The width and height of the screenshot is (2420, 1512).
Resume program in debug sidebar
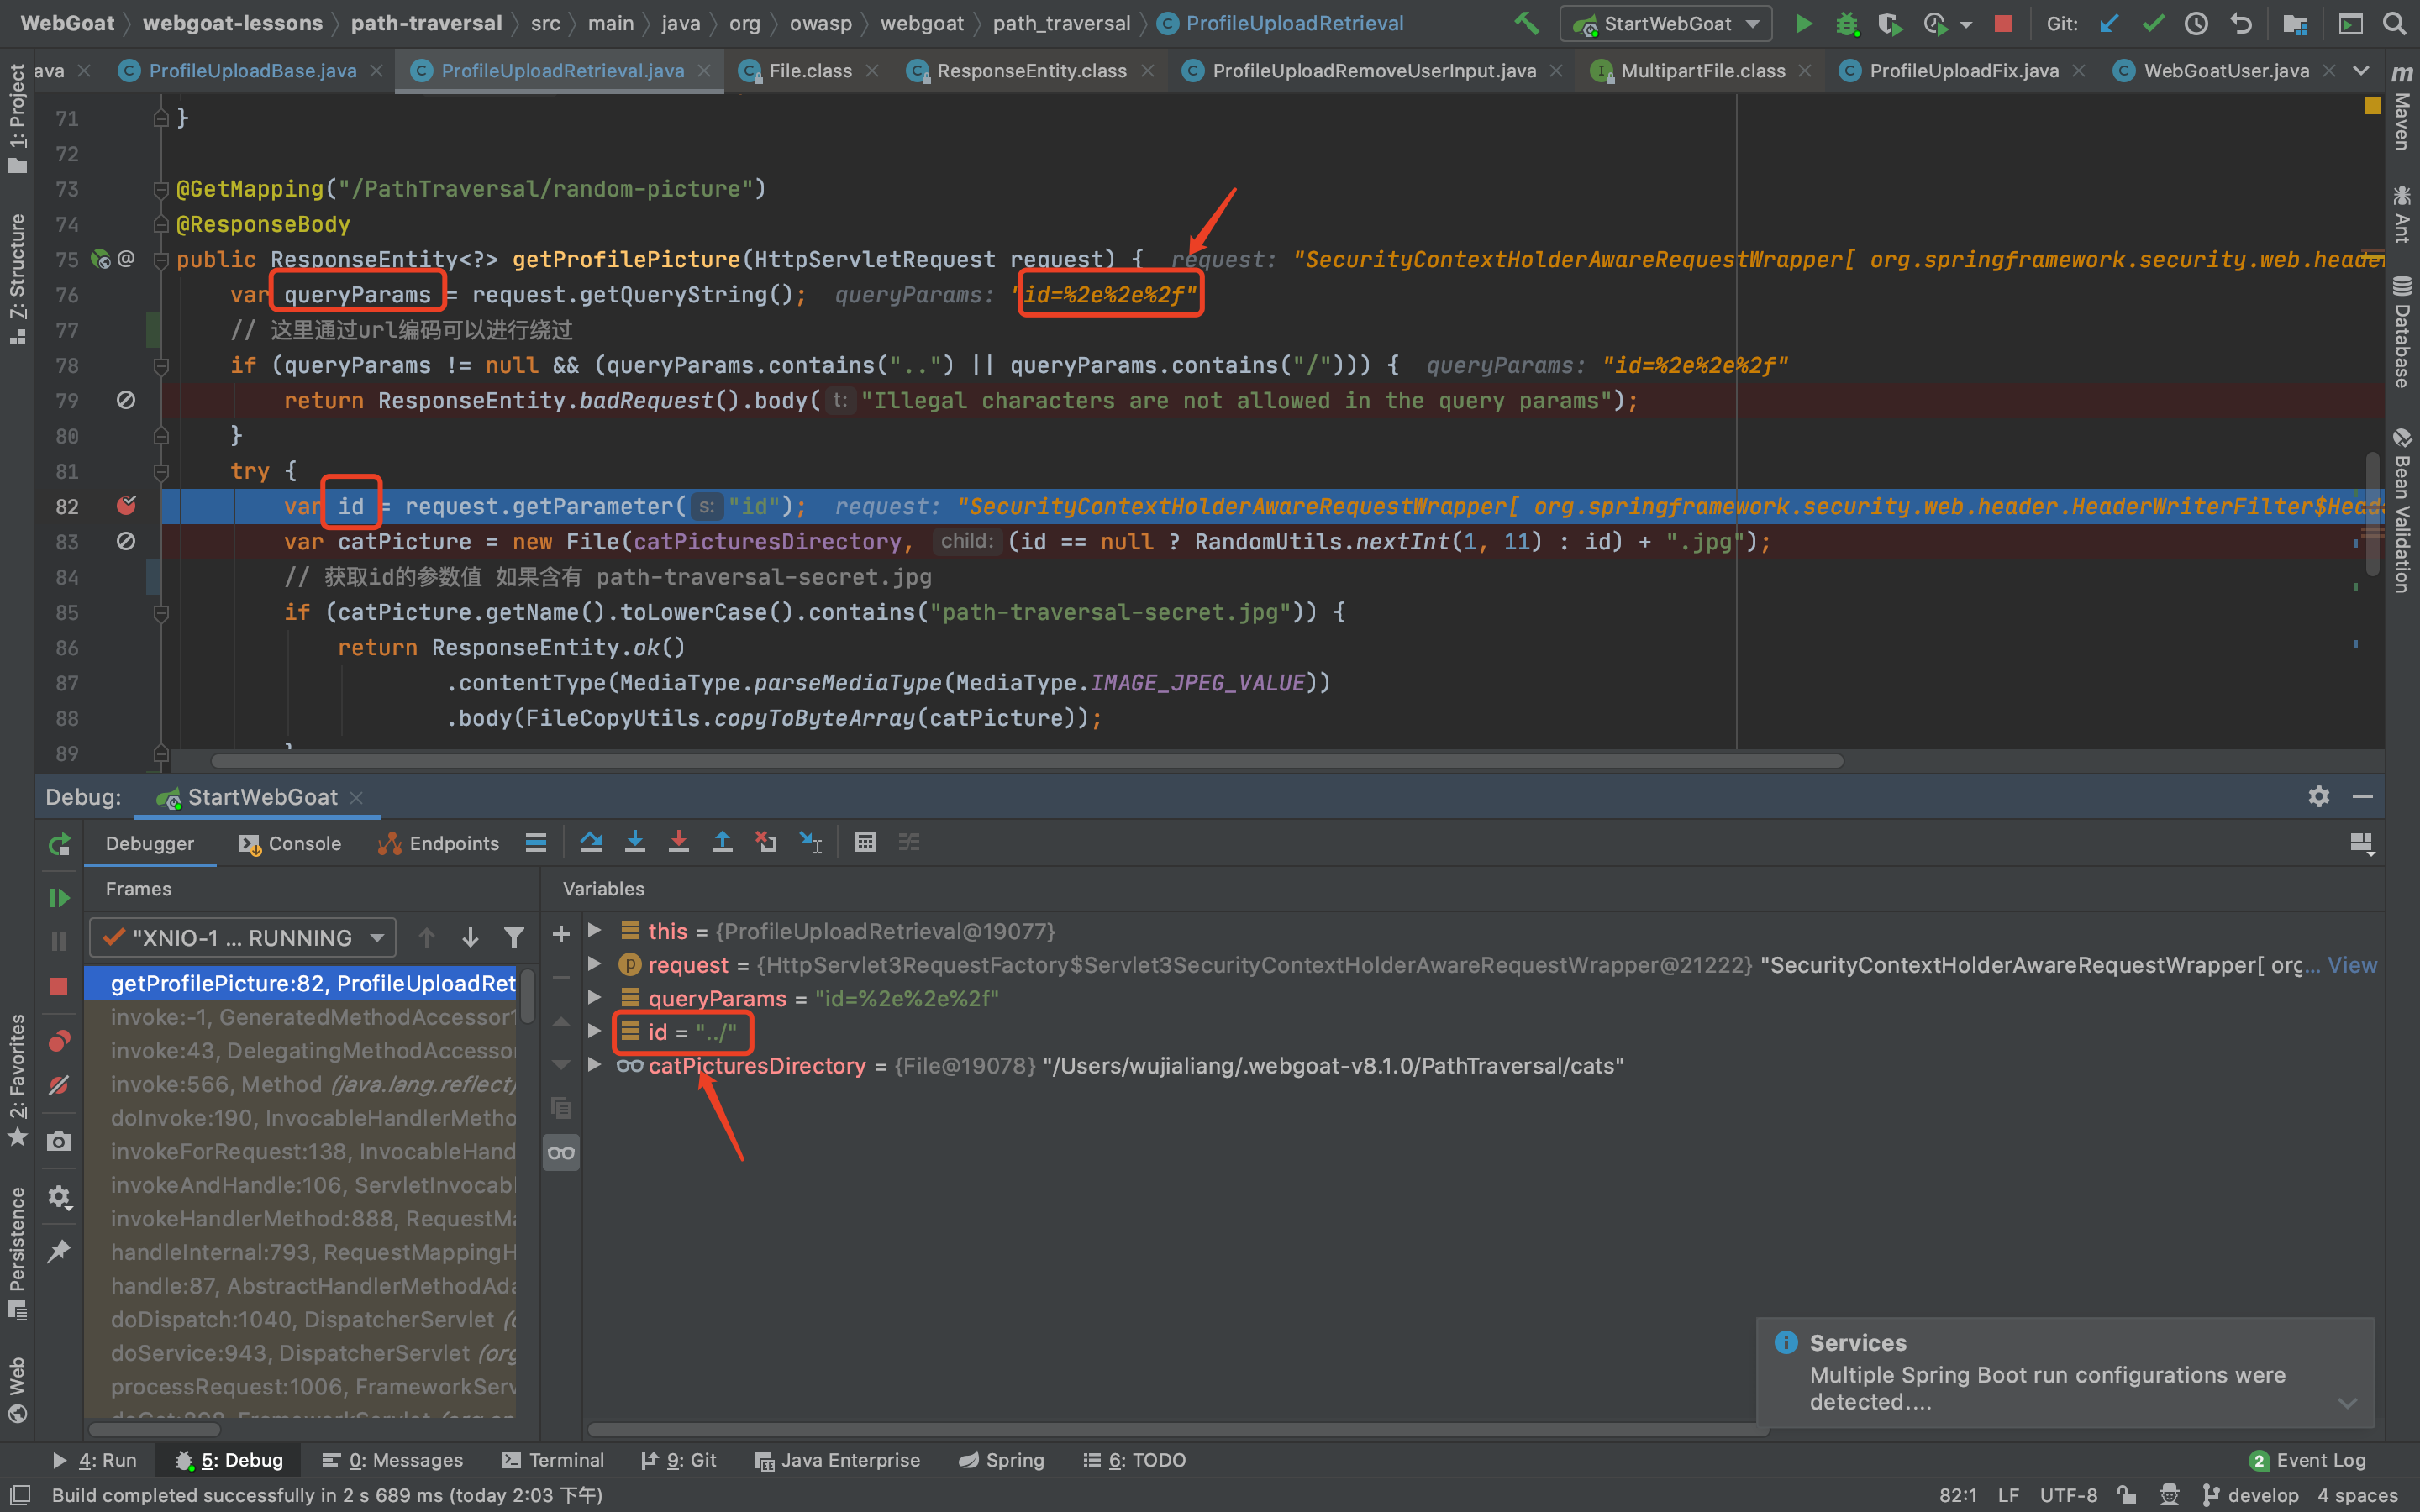59,897
